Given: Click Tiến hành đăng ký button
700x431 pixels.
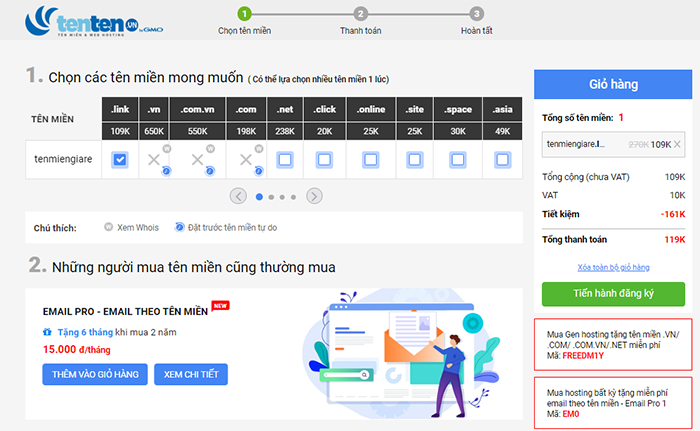Looking at the screenshot, I should [613, 293].
